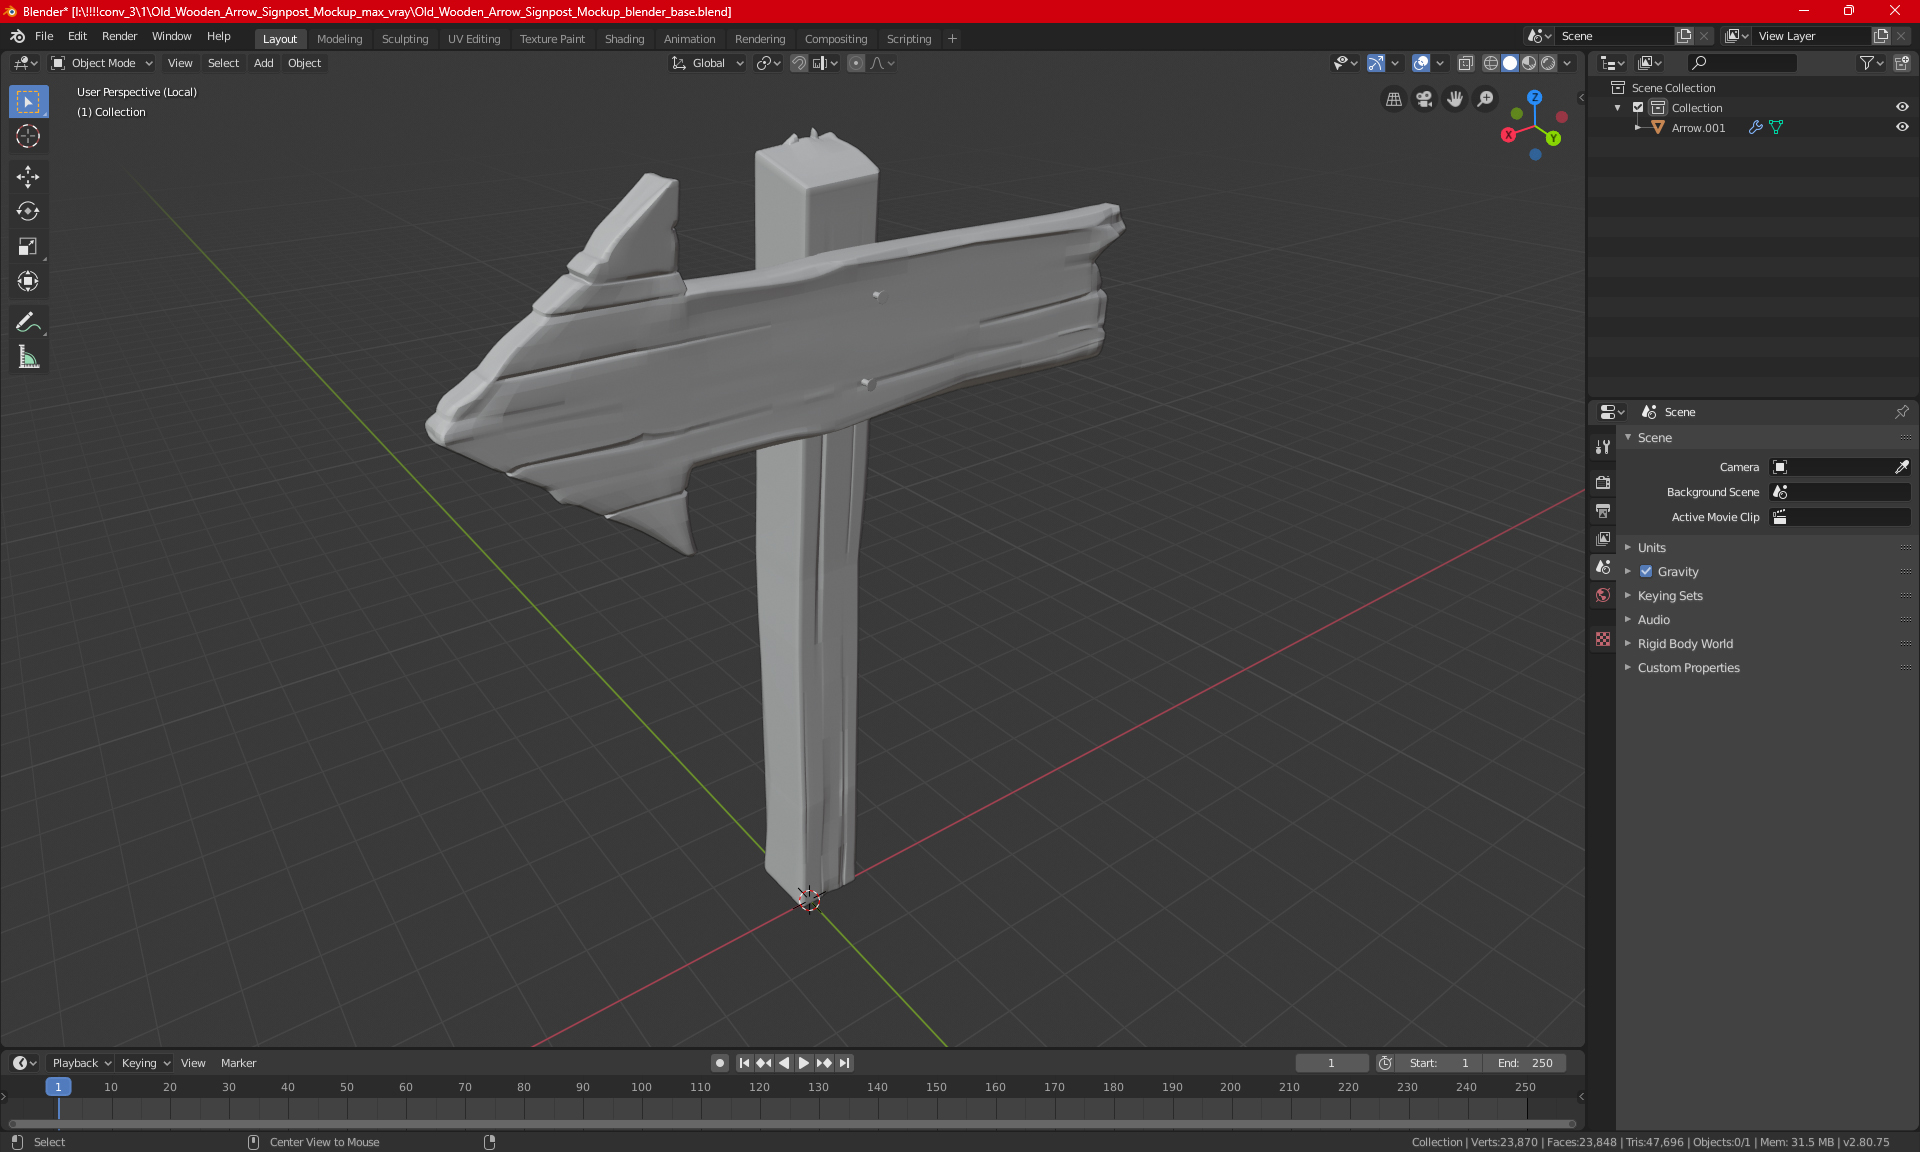The height and width of the screenshot is (1152, 1920).
Task: Open the Texture properties tab
Action: [1603, 639]
